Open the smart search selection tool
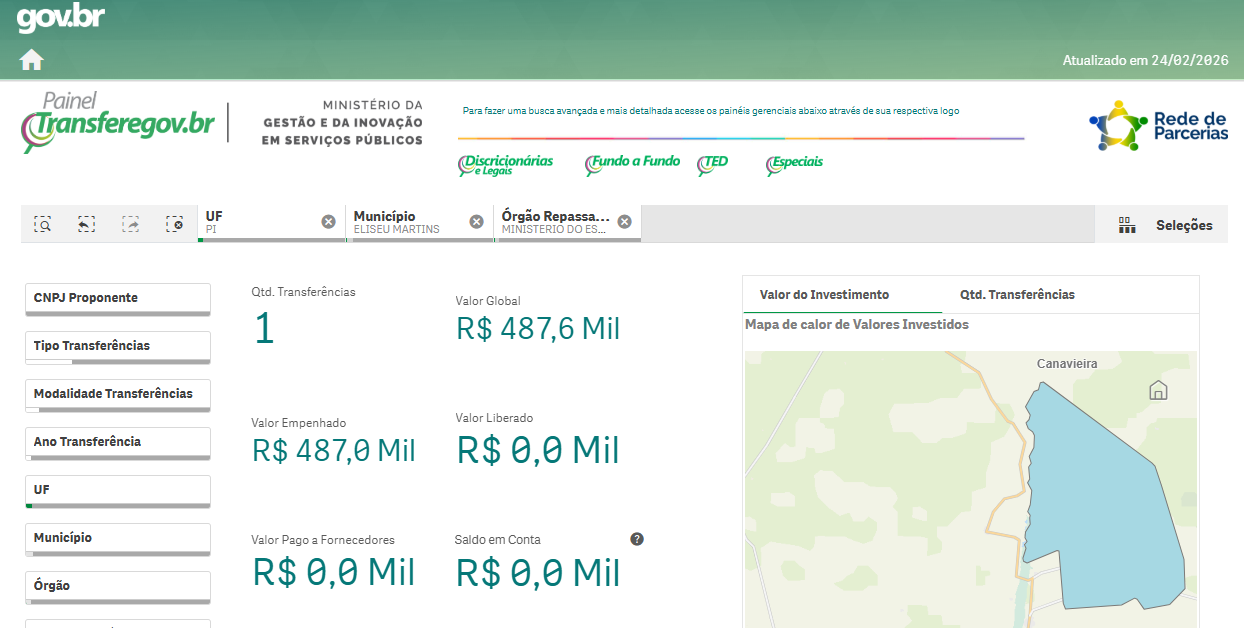 pyautogui.click(x=42, y=224)
